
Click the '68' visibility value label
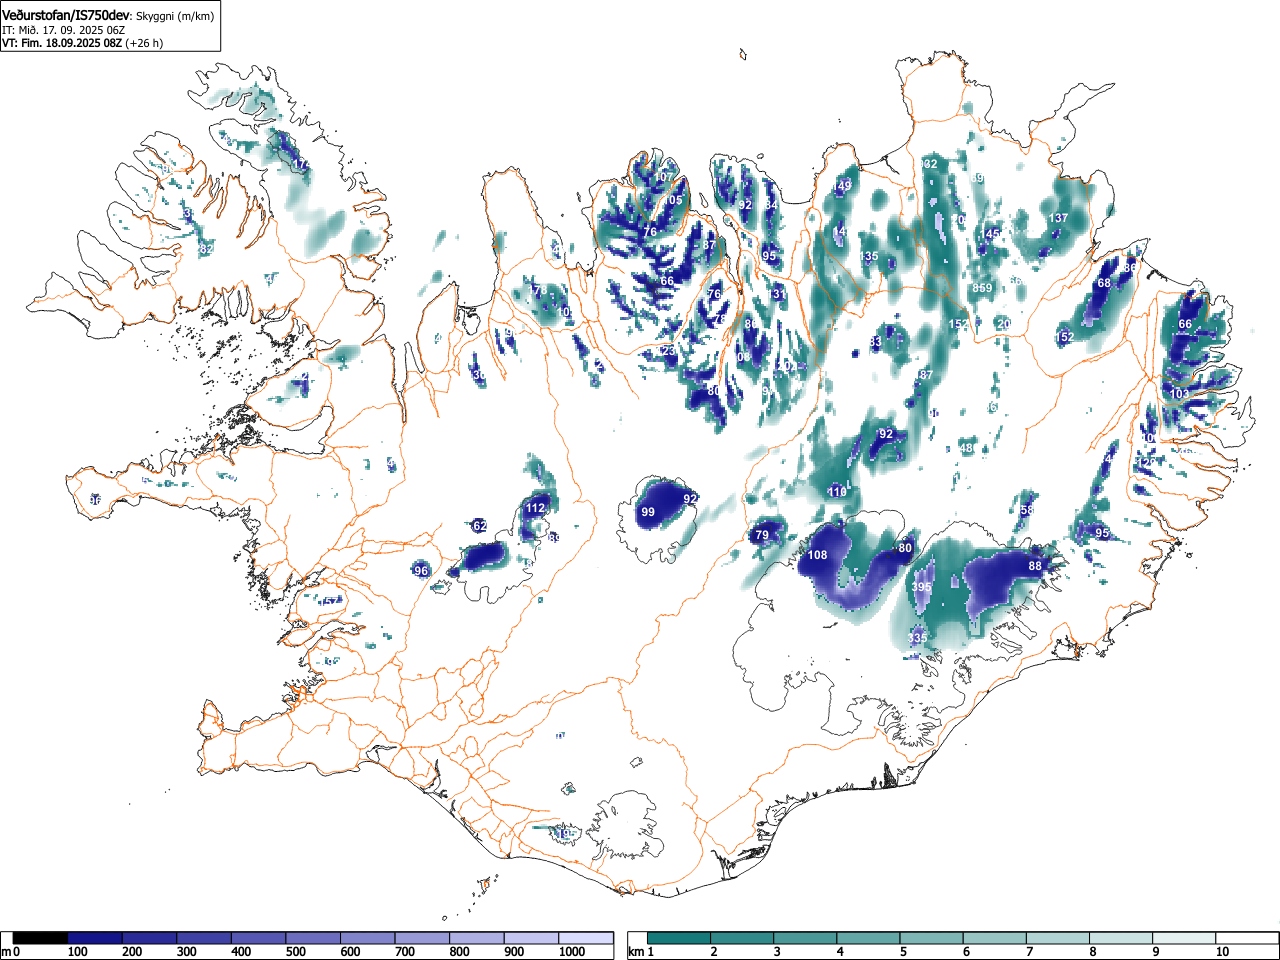pyautogui.click(x=1104, y=283)
